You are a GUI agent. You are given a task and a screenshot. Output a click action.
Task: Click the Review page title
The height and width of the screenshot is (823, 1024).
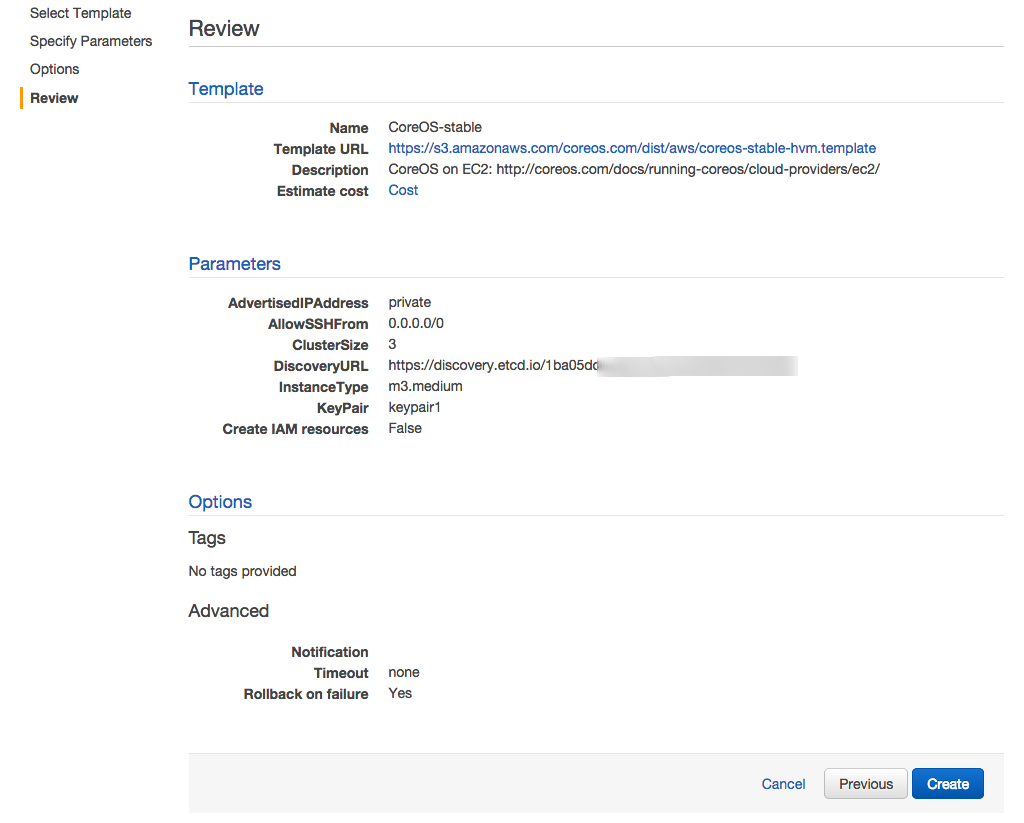224,29
